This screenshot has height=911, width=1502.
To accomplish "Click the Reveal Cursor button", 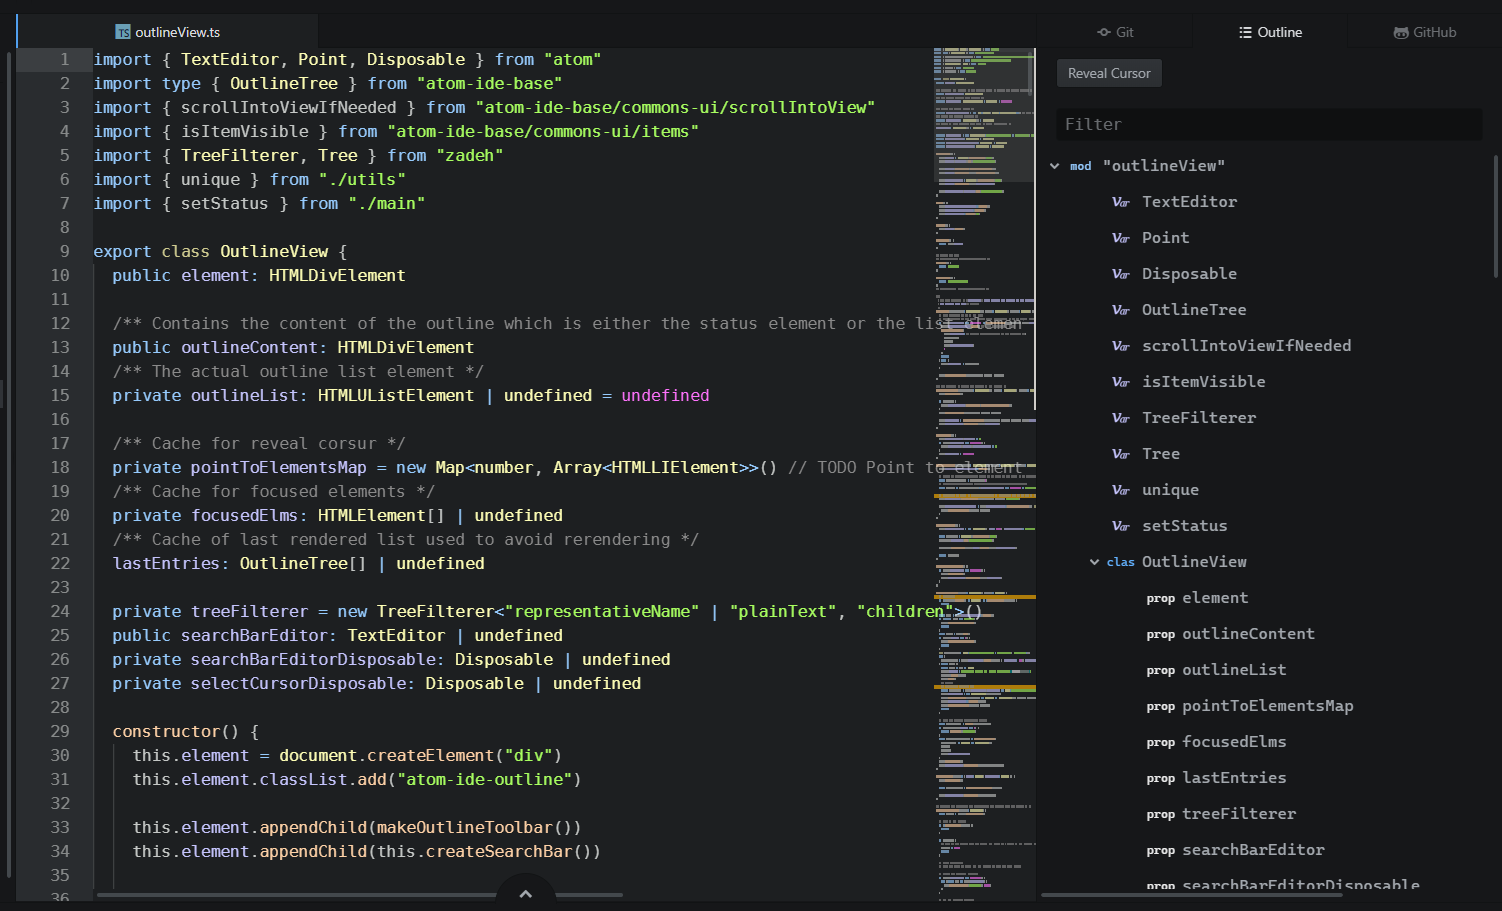I will pos(1109,73).
